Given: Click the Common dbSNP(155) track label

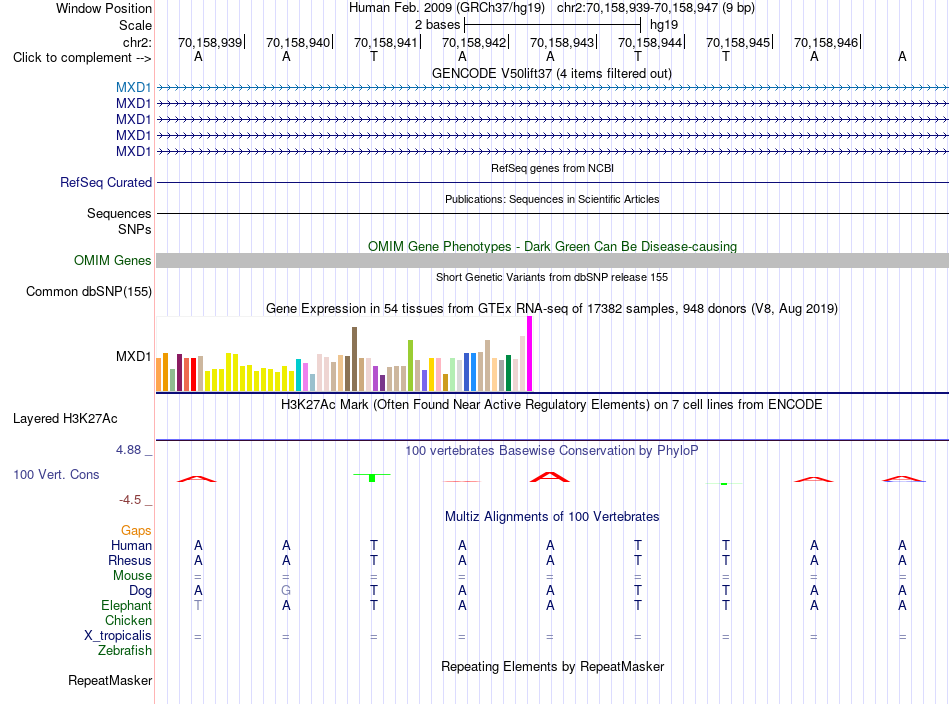Looking at the screenshot, I should coord(89,291).
